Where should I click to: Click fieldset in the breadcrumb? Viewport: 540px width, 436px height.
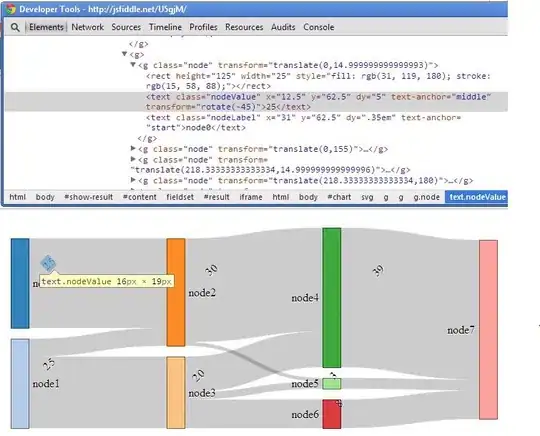click(180, 197)
